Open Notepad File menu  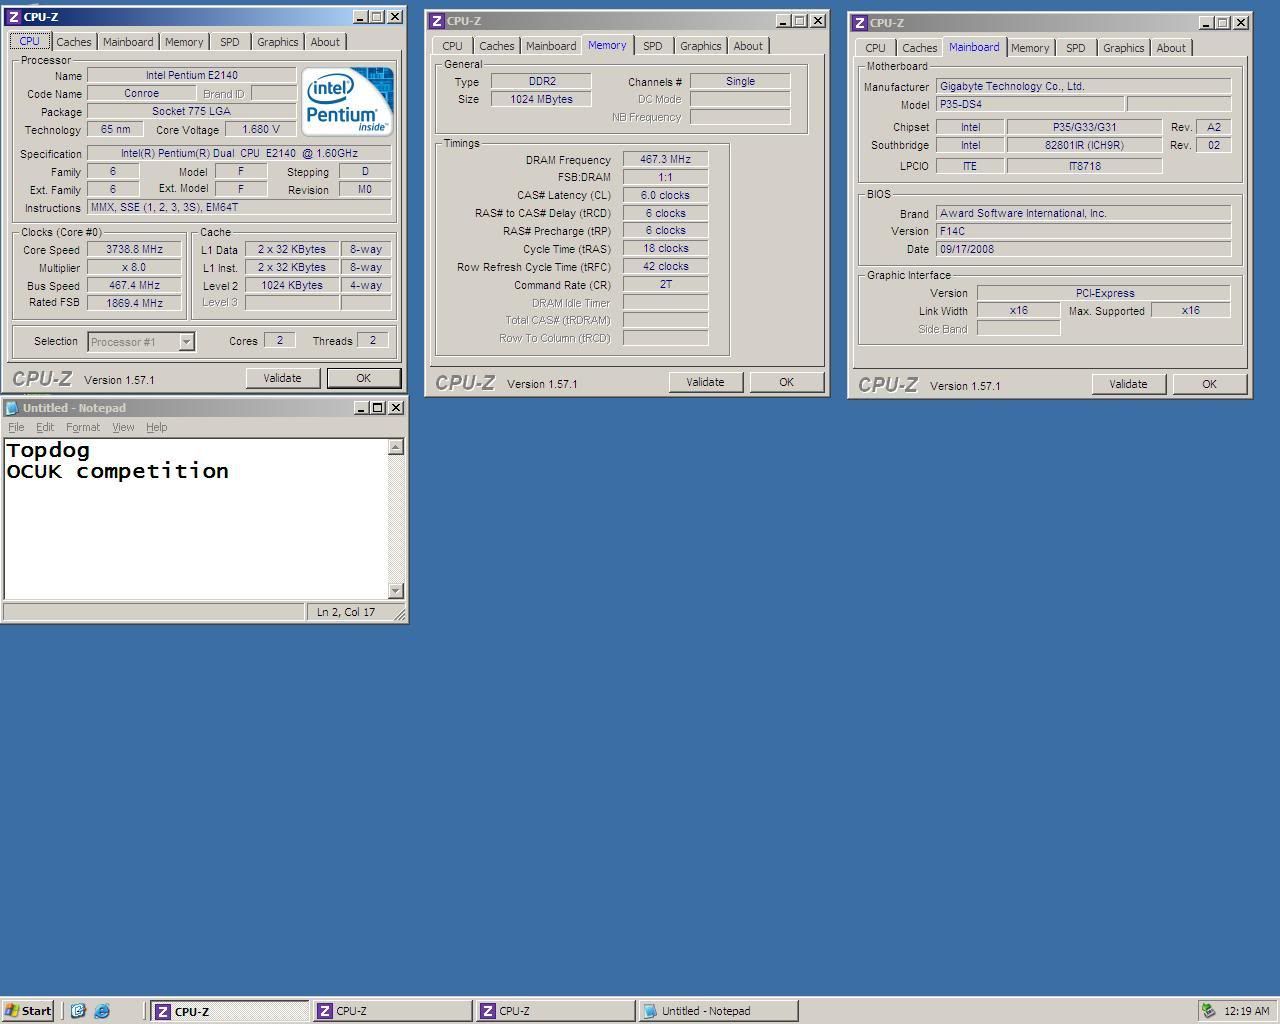click(x=16, y=427)
